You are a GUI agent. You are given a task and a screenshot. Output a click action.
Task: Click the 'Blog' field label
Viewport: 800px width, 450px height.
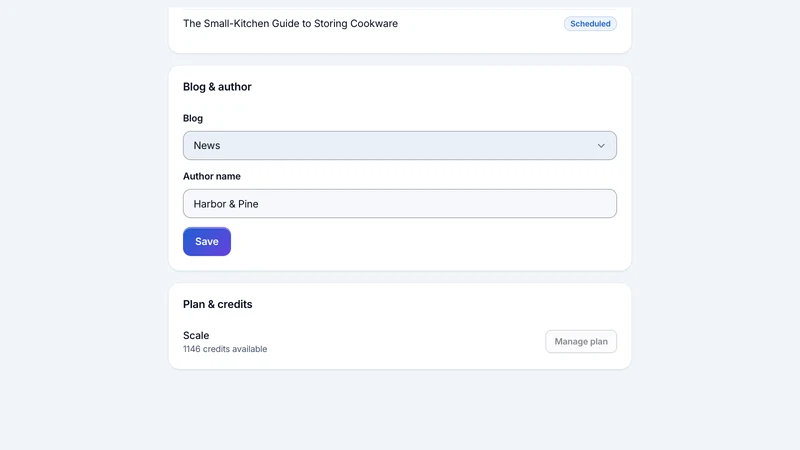click(193, 118)
